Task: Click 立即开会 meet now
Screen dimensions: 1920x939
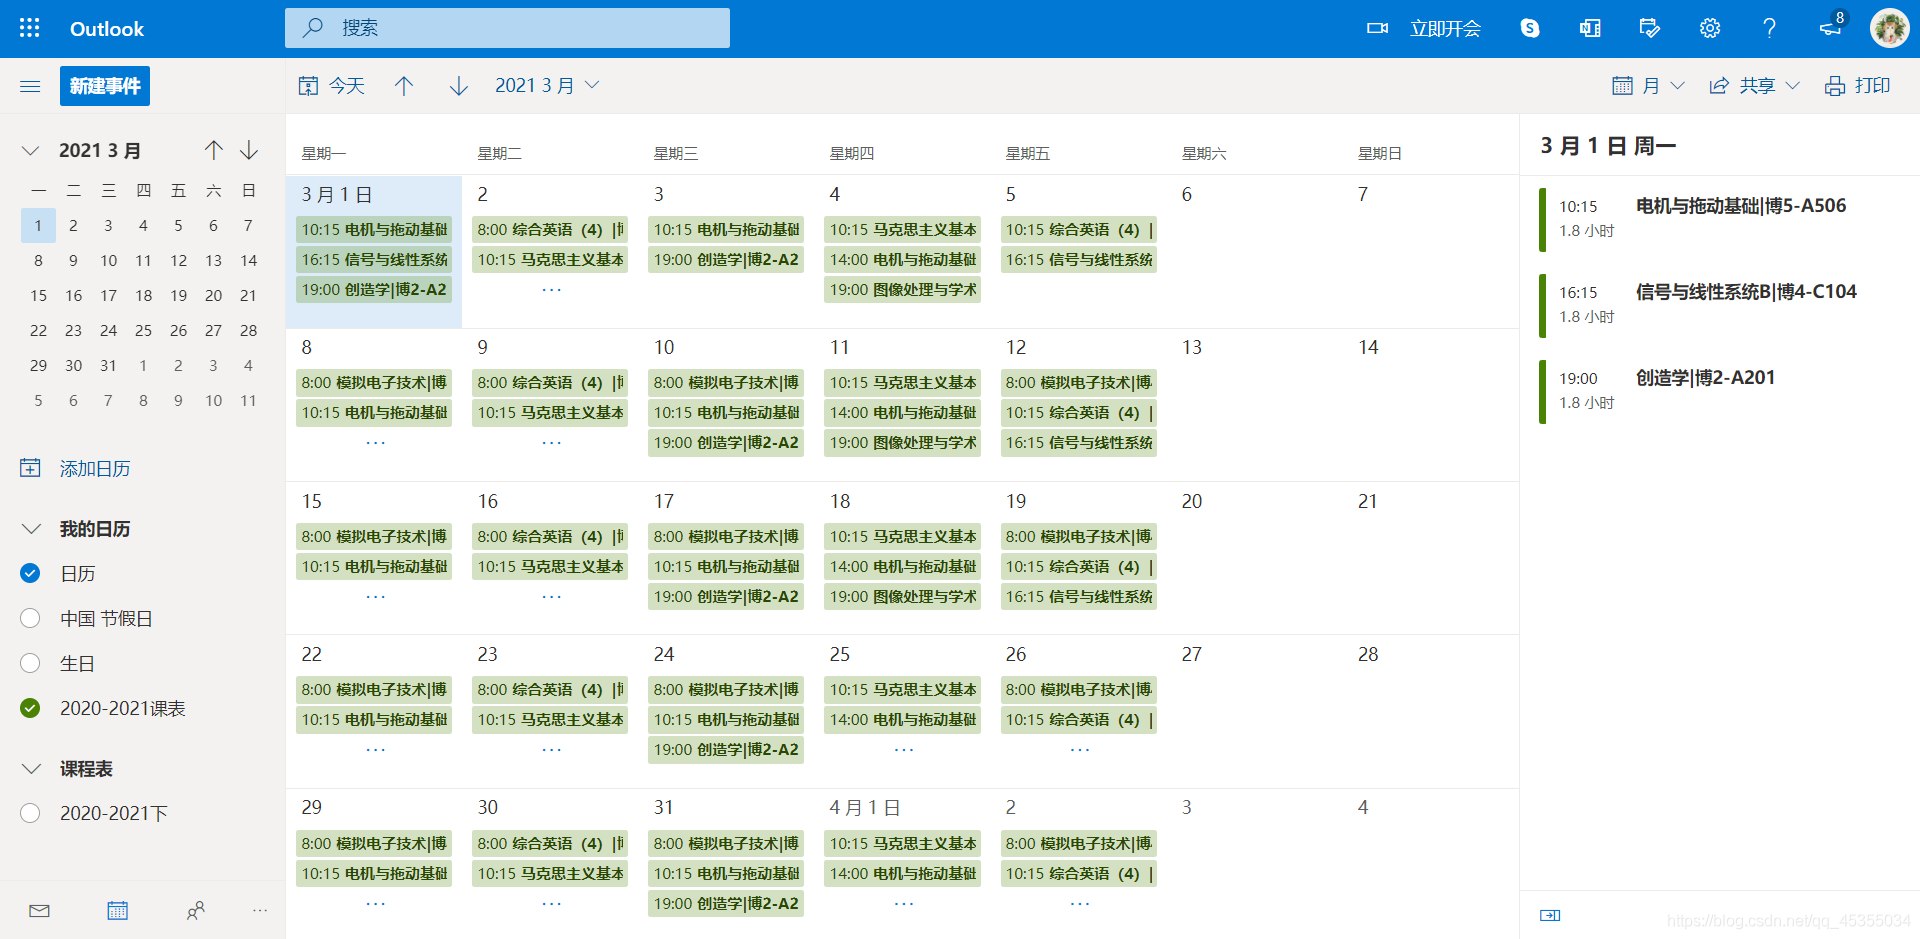Action: pyautogui.click(x=1445, y=28)
